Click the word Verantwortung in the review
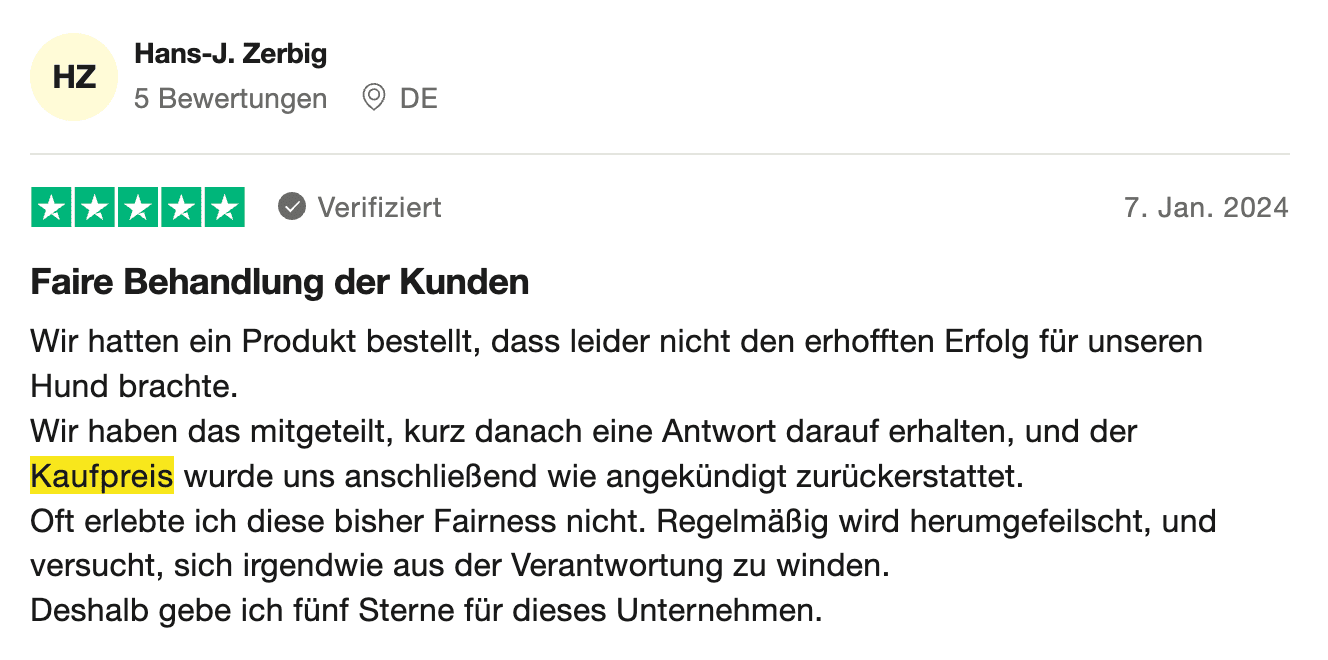Image resolution: width=1328 pixels, height=660 pixels. 618,565
